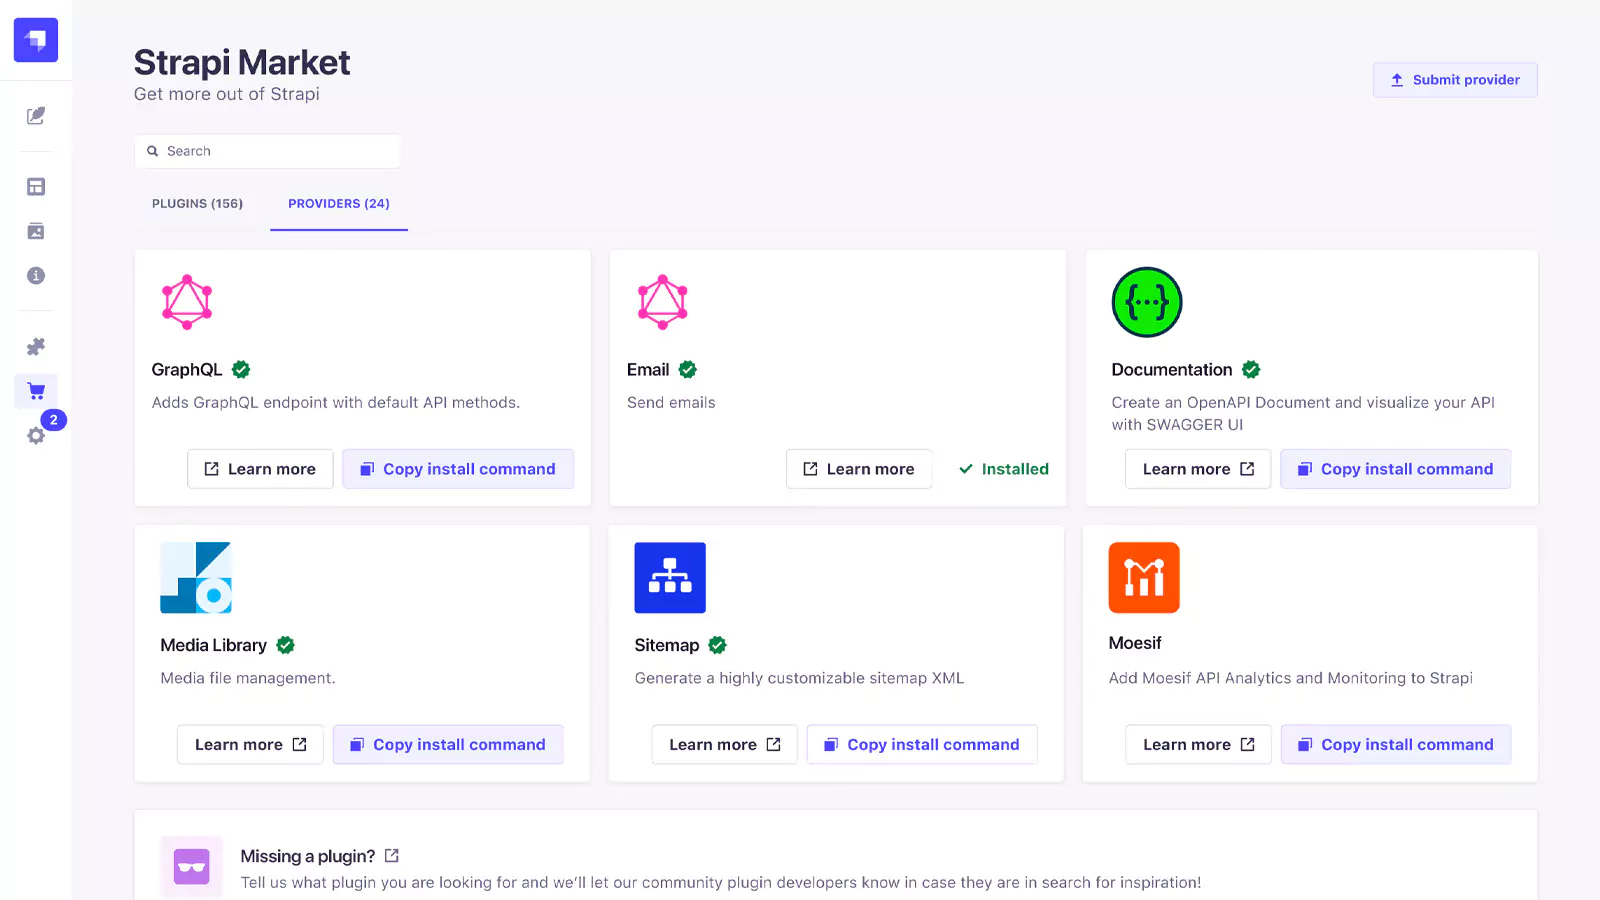The image size is (1600, 900).
Task: Click 'Send emails' description text
Action: [x=671, y=403]
